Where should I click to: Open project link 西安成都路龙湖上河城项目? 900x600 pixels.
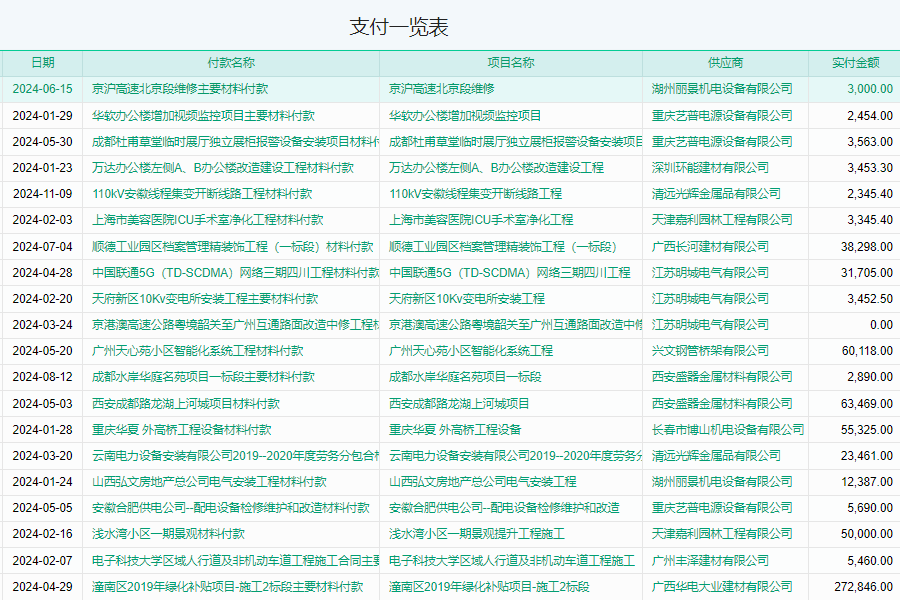click(x=459, y=404)
